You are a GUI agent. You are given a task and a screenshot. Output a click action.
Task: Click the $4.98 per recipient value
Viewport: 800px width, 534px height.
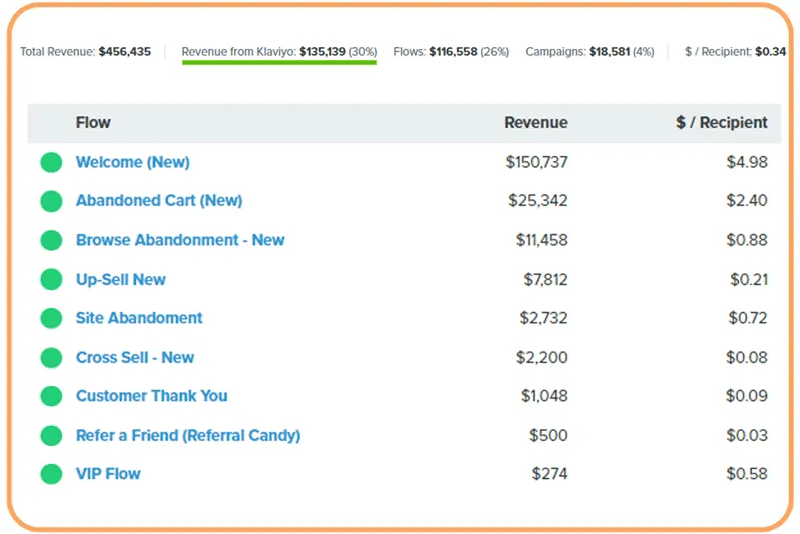click(747, 162)
